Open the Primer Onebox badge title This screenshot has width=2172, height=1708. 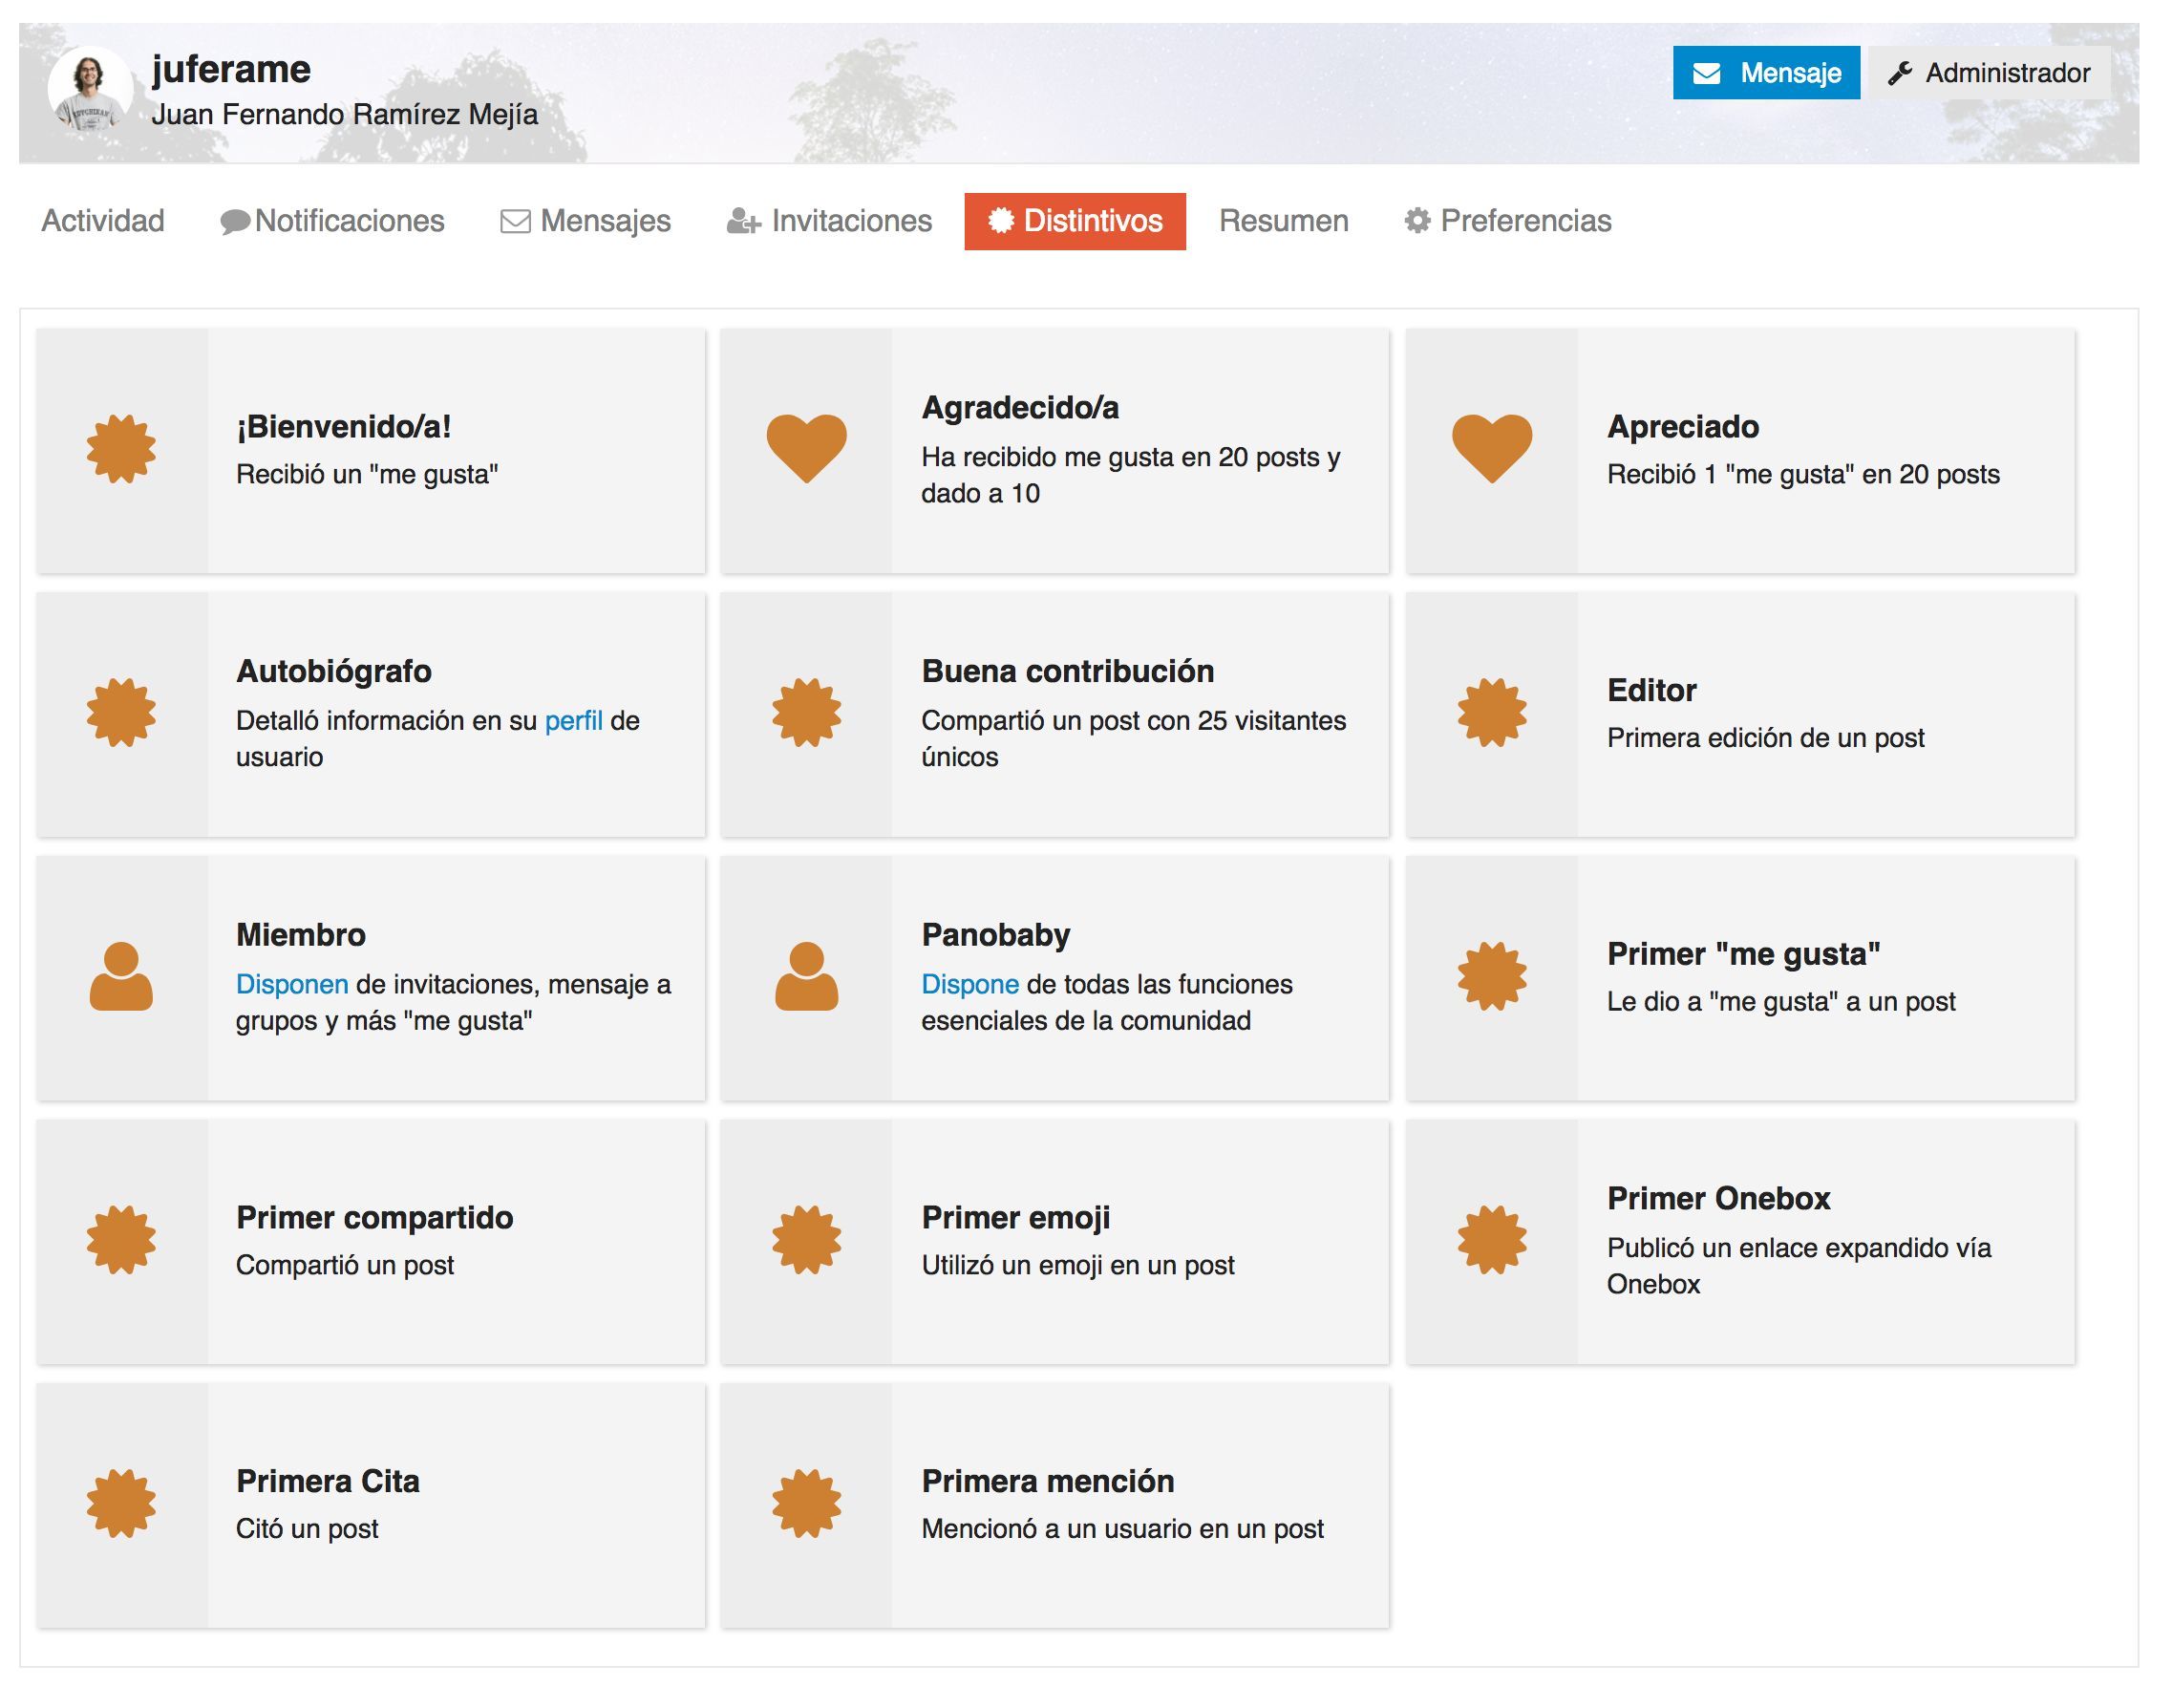pos(1719,1198)
